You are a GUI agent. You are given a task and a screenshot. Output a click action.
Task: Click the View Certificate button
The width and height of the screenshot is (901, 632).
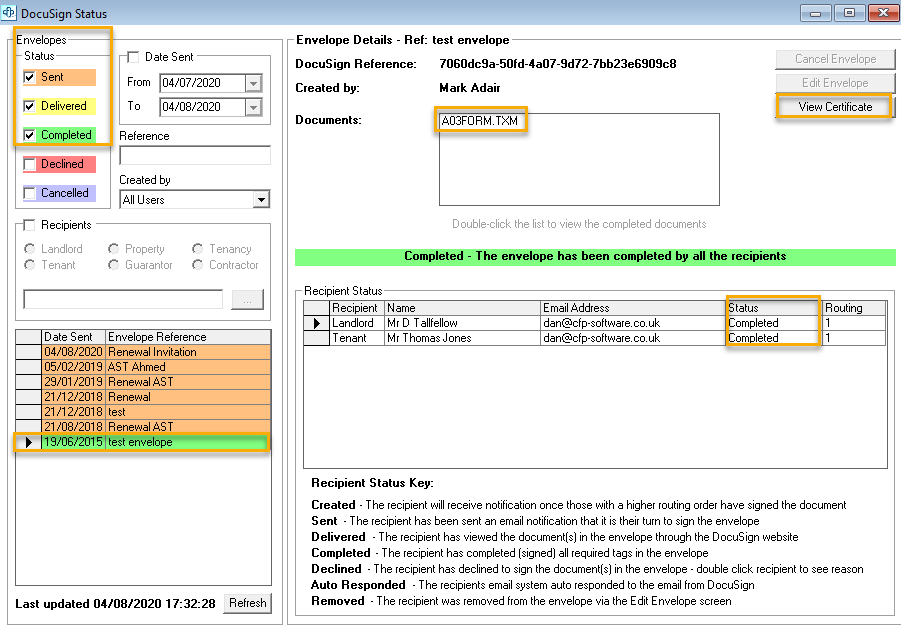[835, 107]
